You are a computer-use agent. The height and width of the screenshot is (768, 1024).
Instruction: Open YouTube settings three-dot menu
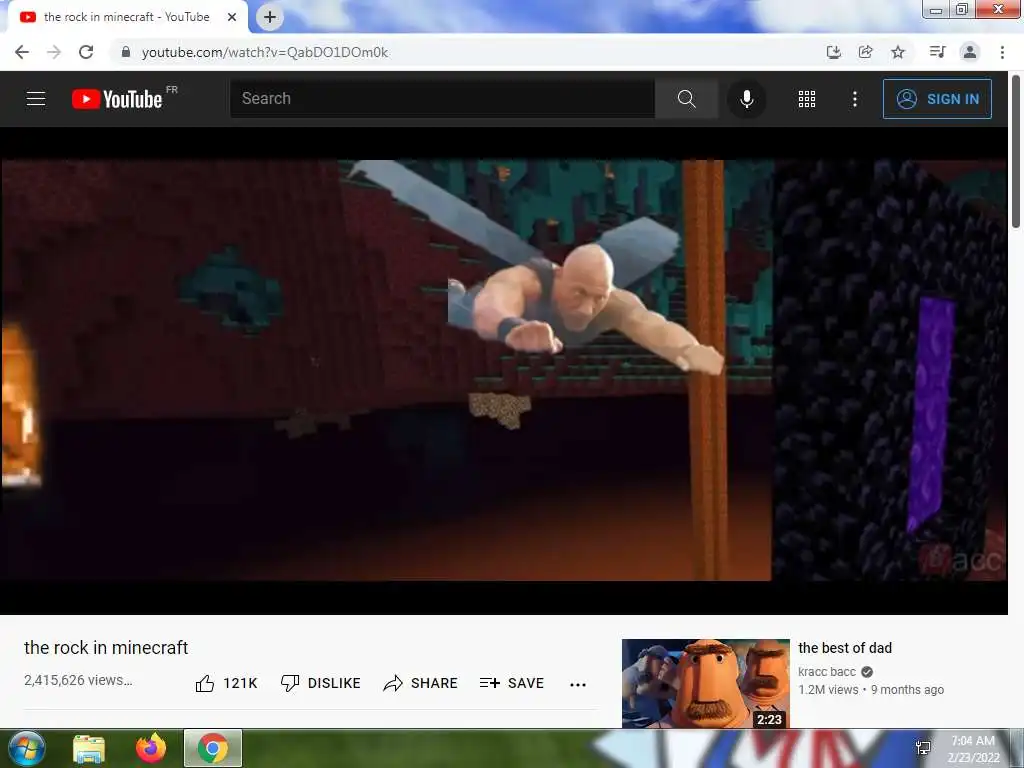click(854, 99)
